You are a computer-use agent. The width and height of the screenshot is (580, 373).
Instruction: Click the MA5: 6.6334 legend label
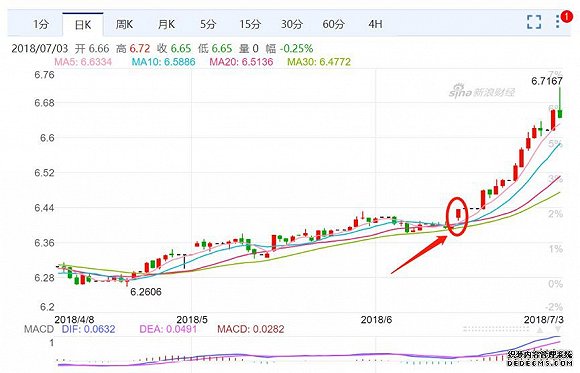click(x=83, y=61)
